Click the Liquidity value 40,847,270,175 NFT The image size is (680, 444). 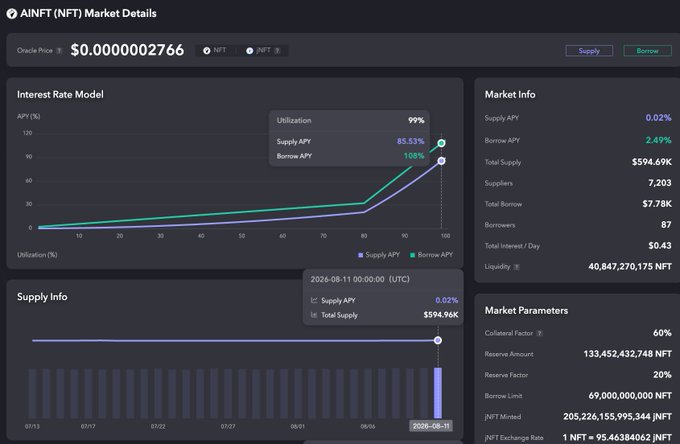tap(630, 267)
